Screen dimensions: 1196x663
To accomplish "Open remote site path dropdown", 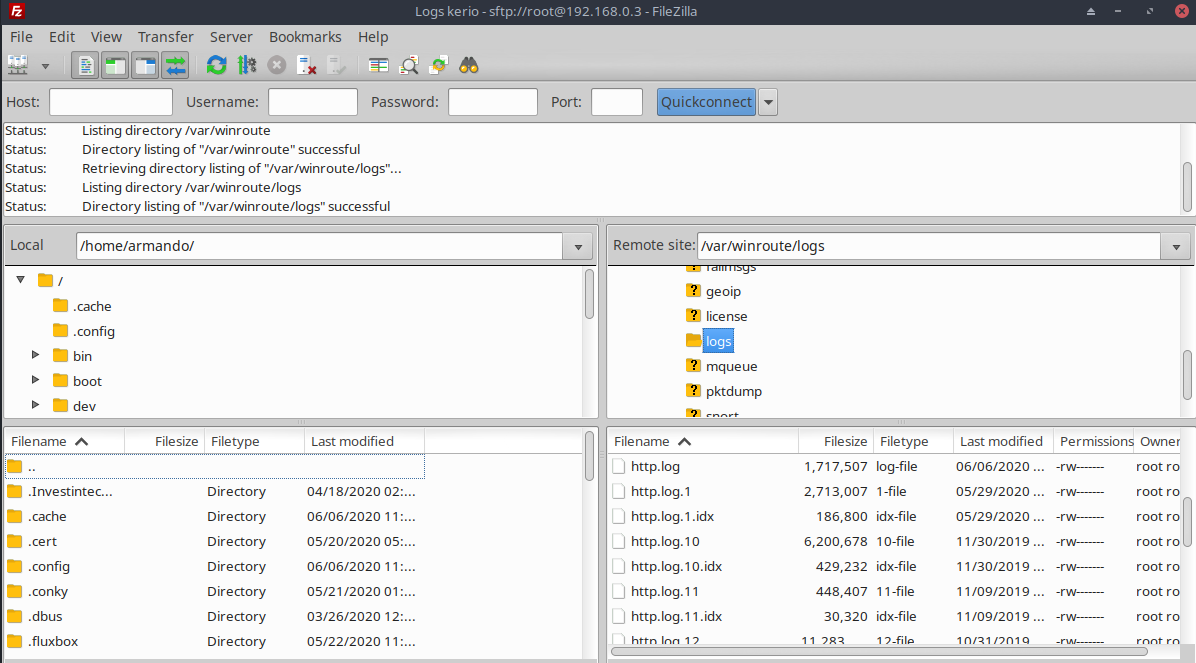I will 1175,246.
